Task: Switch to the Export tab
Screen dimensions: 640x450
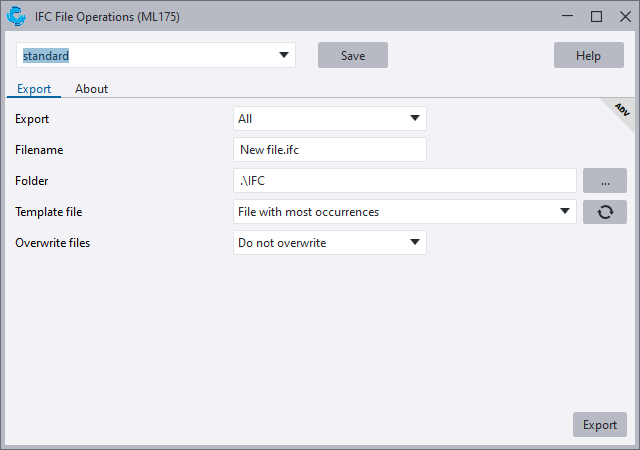Action: 34,89
